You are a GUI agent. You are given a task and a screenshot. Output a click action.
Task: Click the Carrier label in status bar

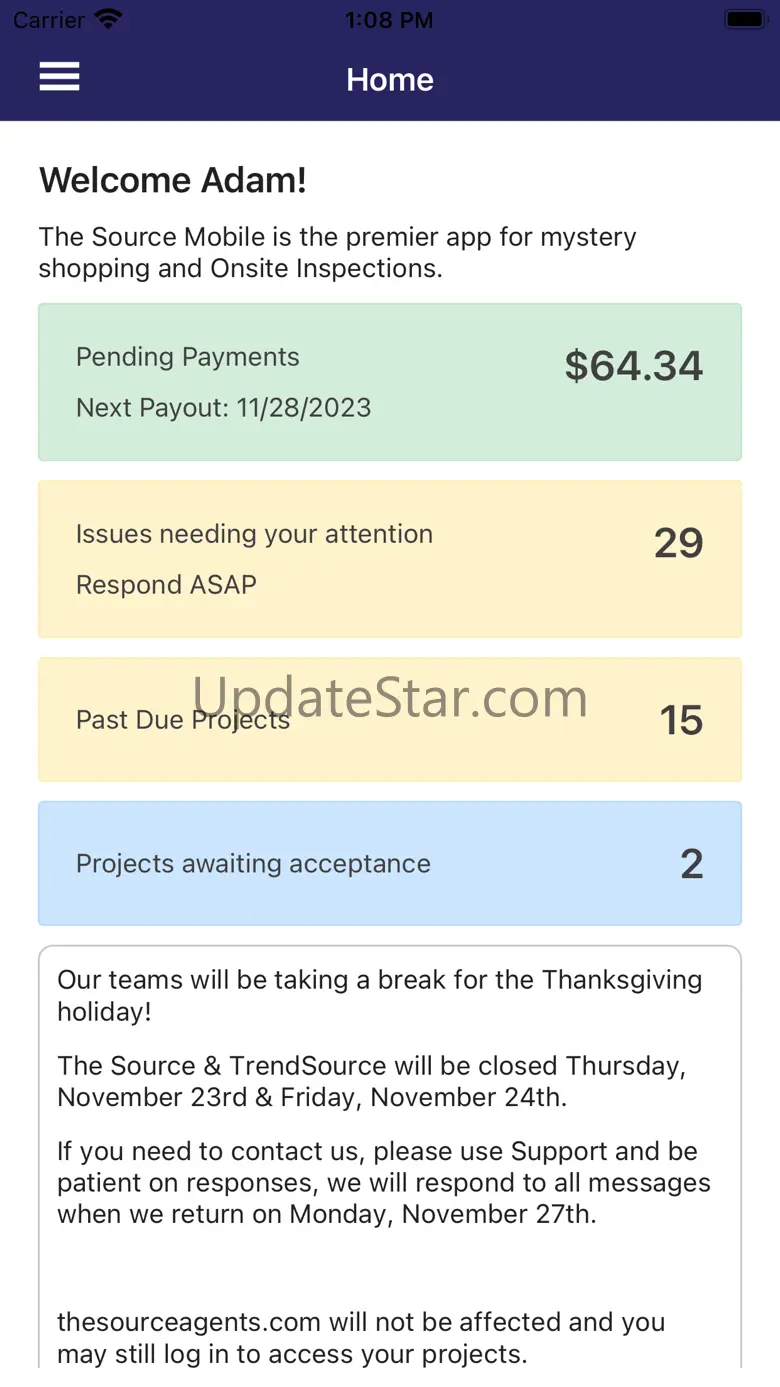[49, 19]
